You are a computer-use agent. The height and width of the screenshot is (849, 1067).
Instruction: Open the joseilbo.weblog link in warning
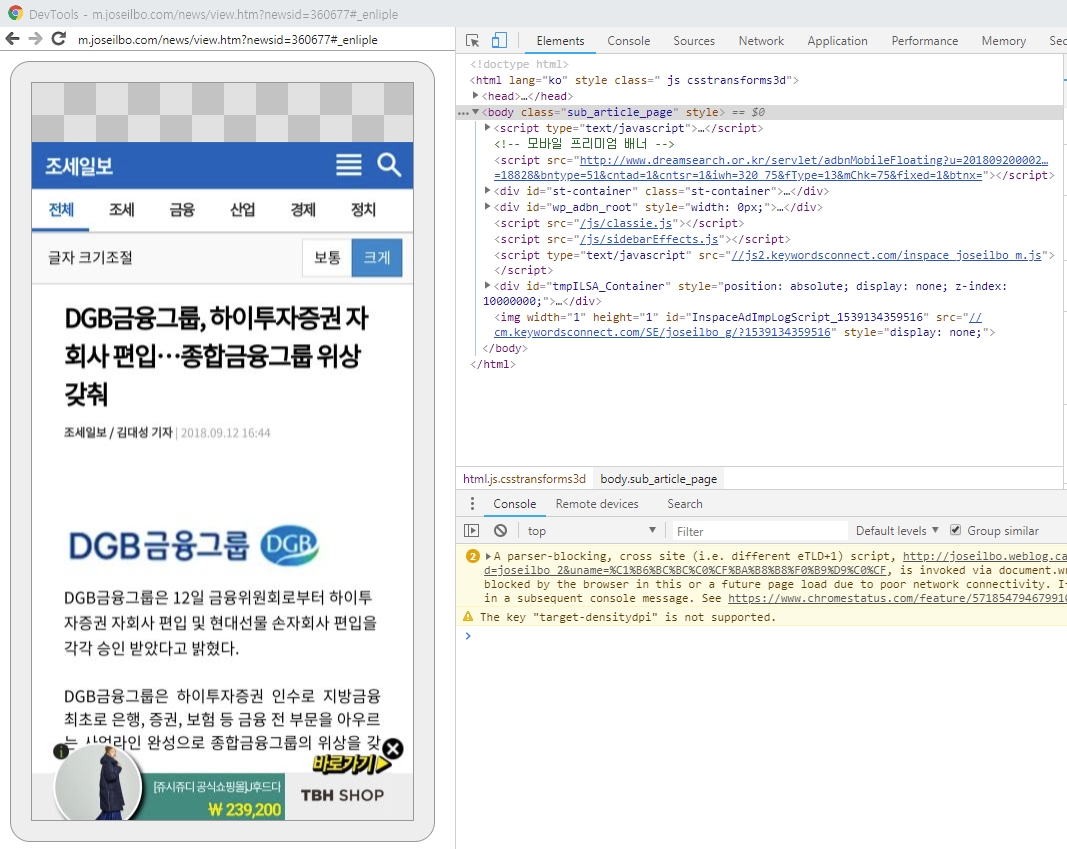985,556
